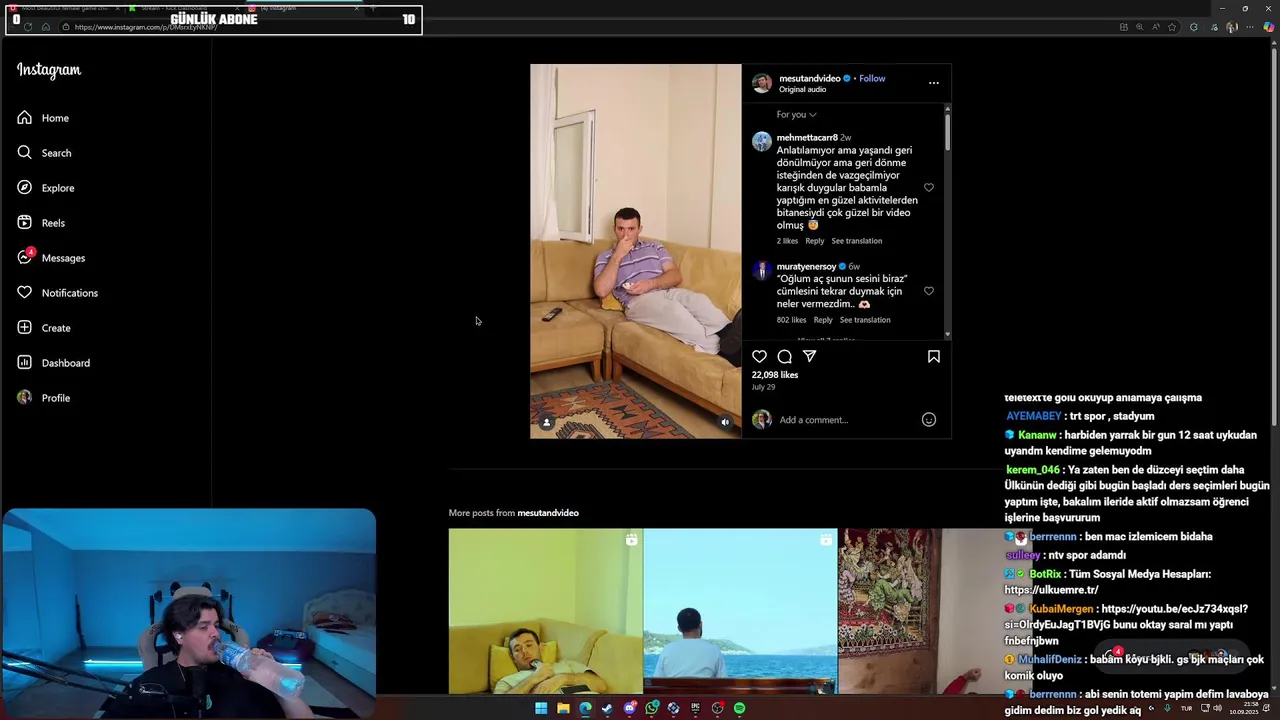Open Spotify from taskbar
Viewport: 1280px width, 720px height.
(739, 708)
